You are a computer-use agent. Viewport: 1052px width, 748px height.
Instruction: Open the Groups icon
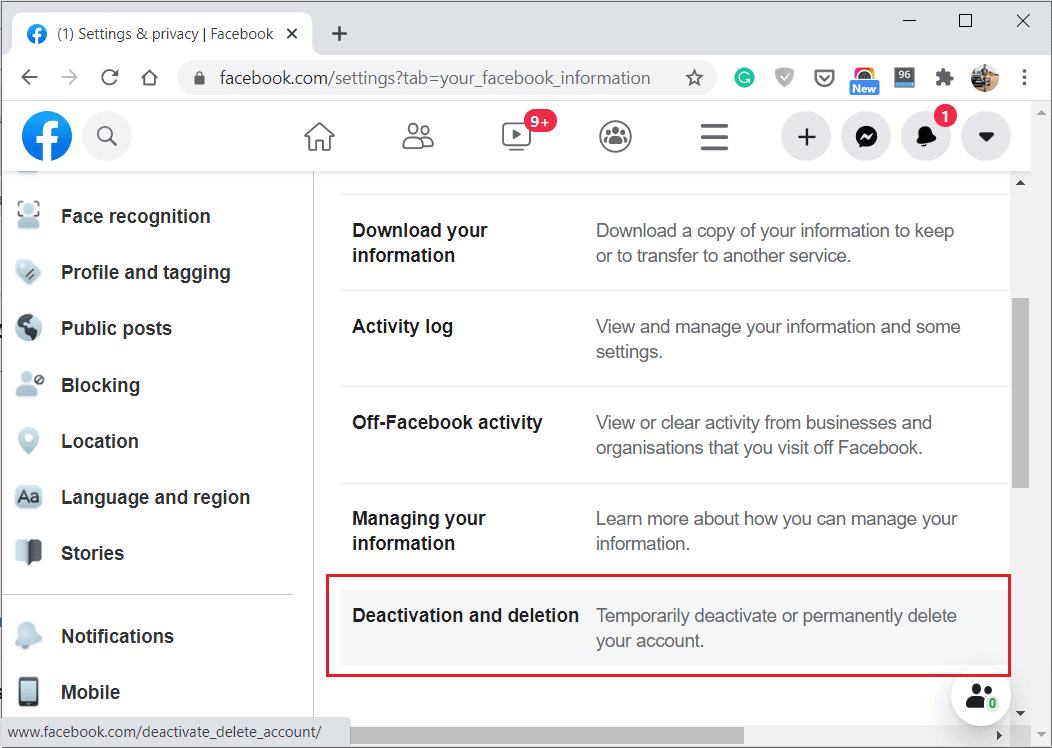click(x=615, y=136)
